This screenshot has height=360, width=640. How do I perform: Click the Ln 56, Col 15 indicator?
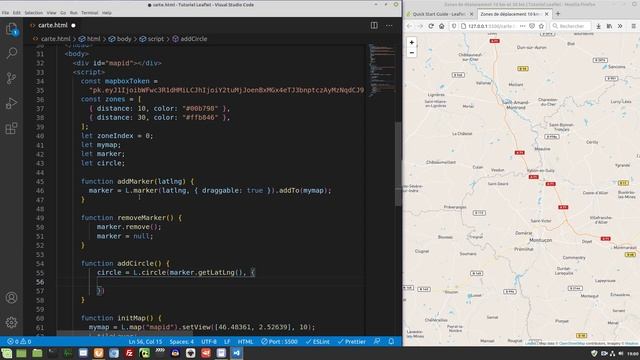145,342
